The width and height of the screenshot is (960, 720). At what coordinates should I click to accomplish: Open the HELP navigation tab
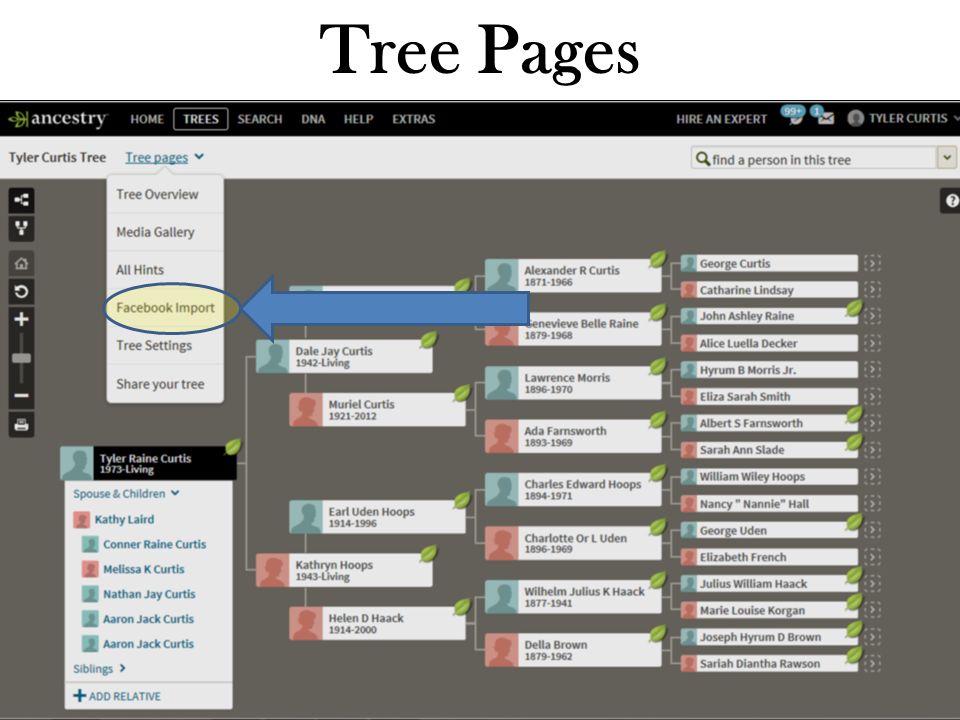click(358, 119)
